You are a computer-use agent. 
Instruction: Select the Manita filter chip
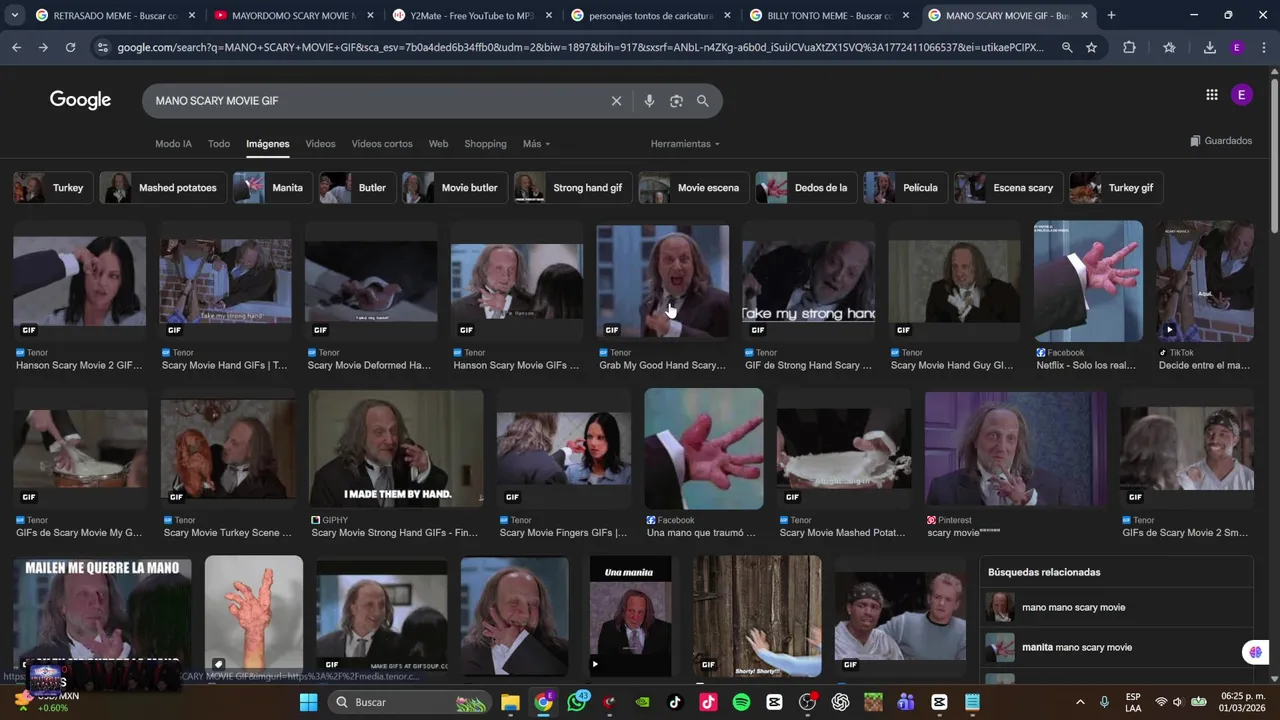pyautogui.click(x=273, y=188)
